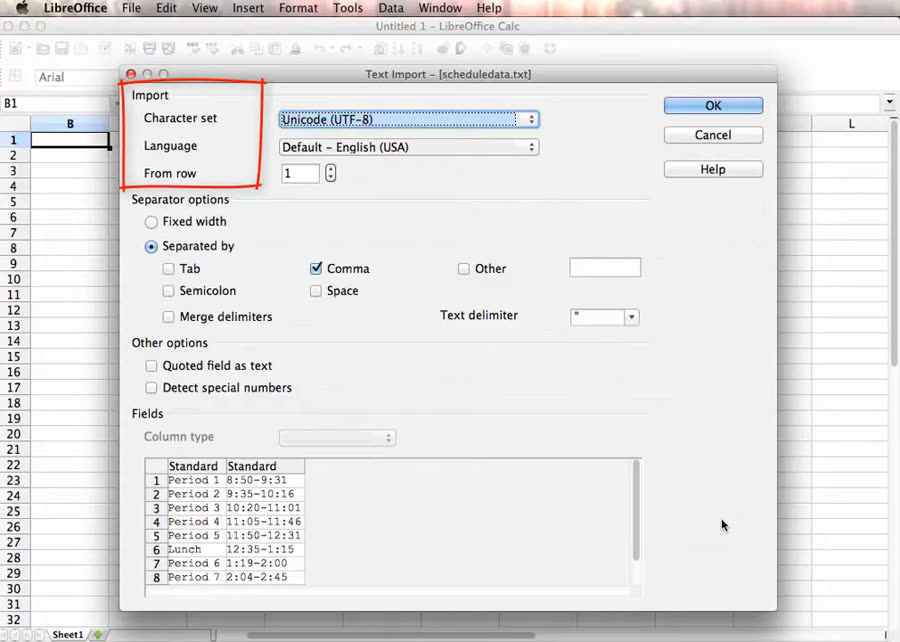Click the spreadsheet horizontal scrollbar
Image resolution: width=900 pixels, height=642 pixels.
tap(390, 635)
